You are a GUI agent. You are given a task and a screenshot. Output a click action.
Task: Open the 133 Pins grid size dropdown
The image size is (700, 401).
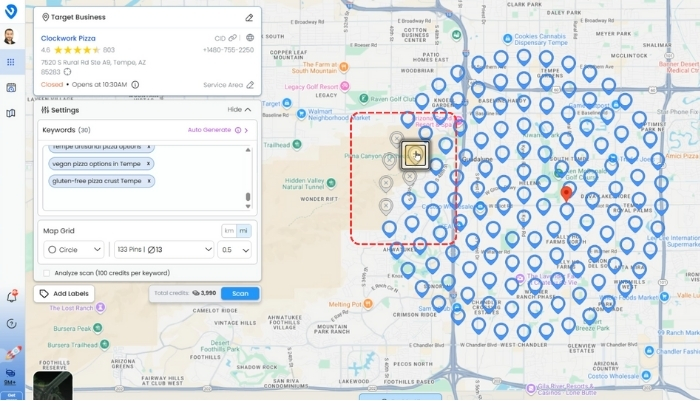[x=164, y=250]
